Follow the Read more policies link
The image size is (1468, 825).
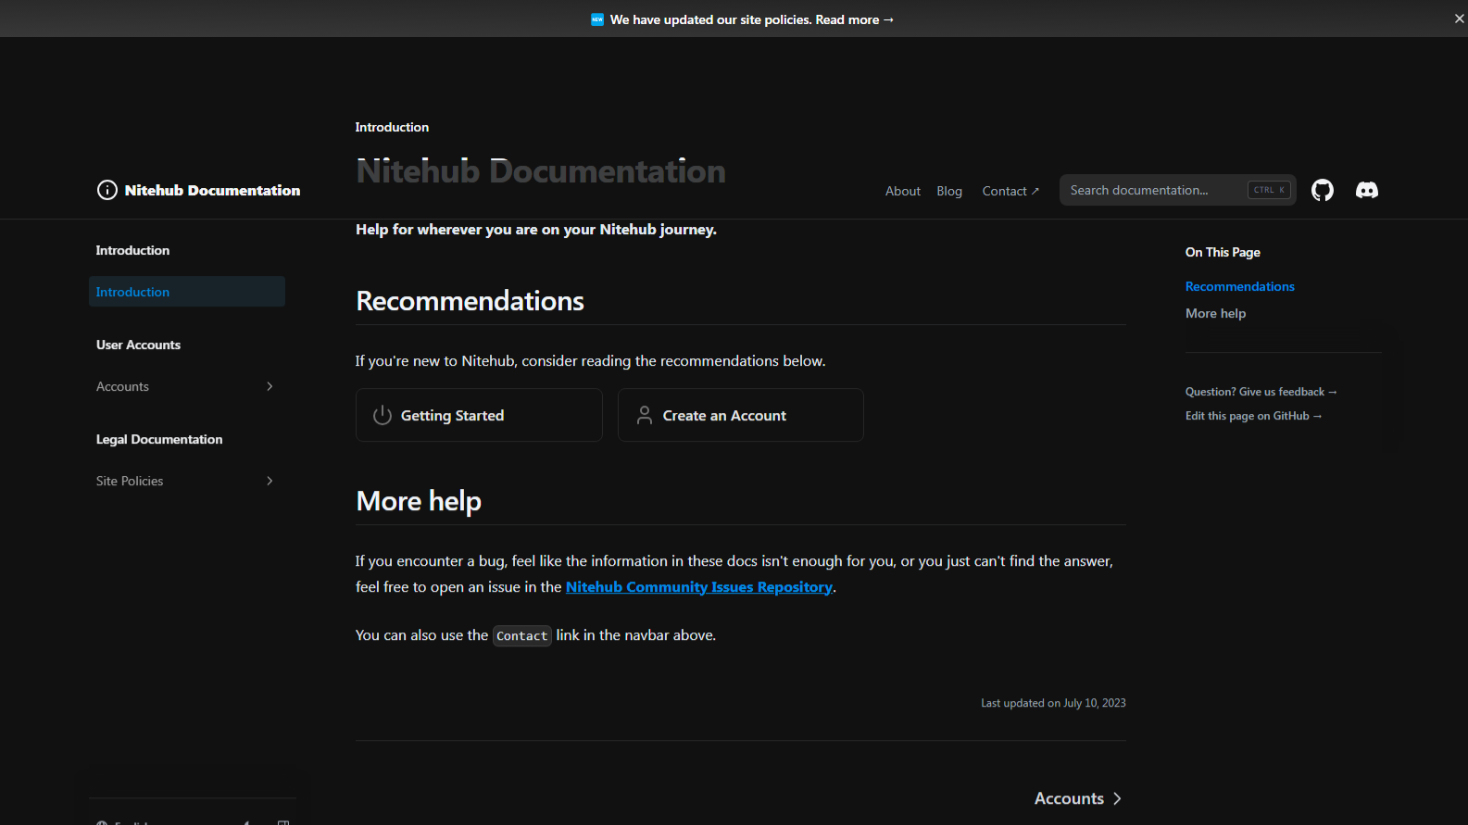[x=854, y=19]
